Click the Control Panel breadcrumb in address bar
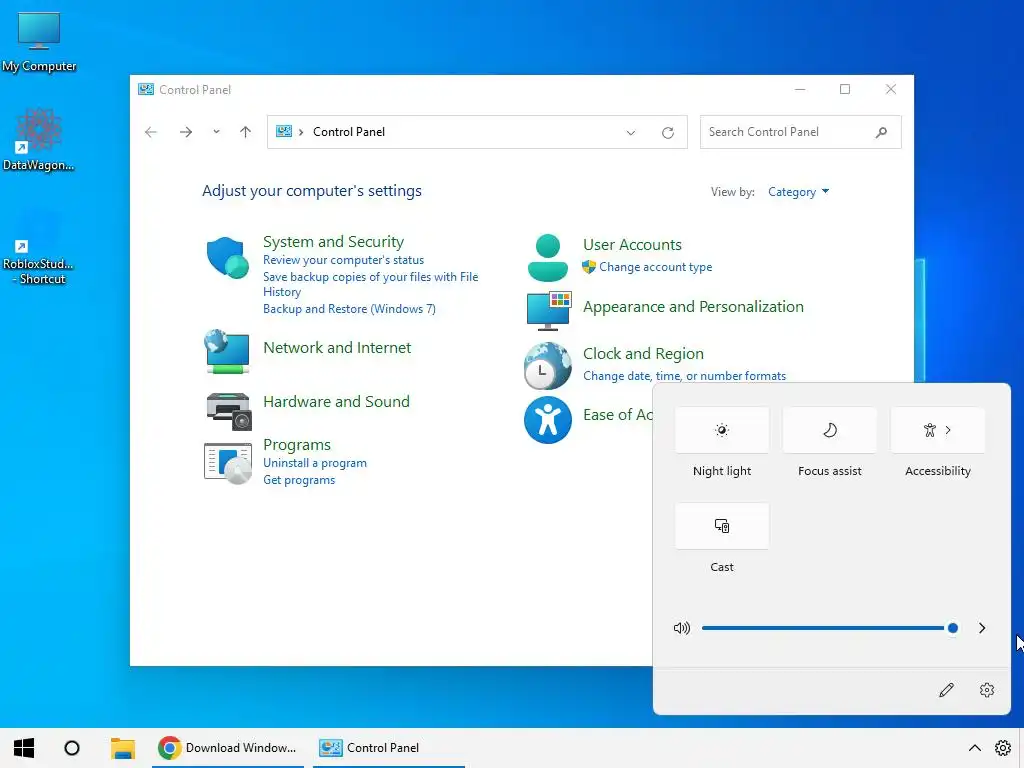Image resolution: width=1024 pixels, height=768 pixels. (349, 132)
